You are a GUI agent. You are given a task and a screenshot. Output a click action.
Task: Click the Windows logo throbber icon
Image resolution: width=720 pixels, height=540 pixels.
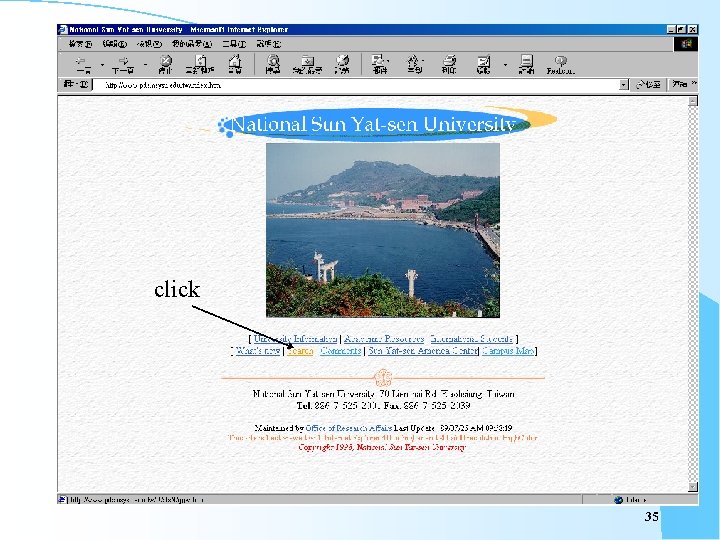pos(686,44)
